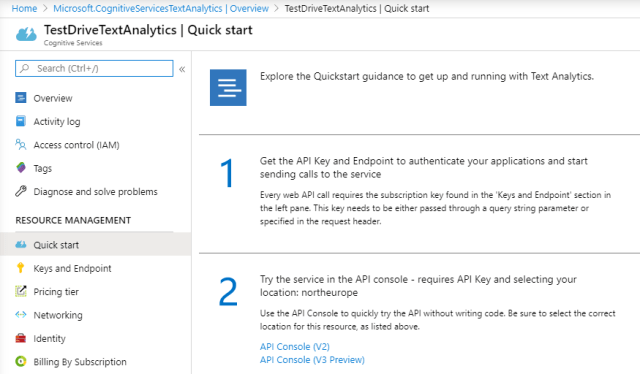640x374 pixels.
Task: Go to Home breadcrumb
Action: click(x=24, y=8)
